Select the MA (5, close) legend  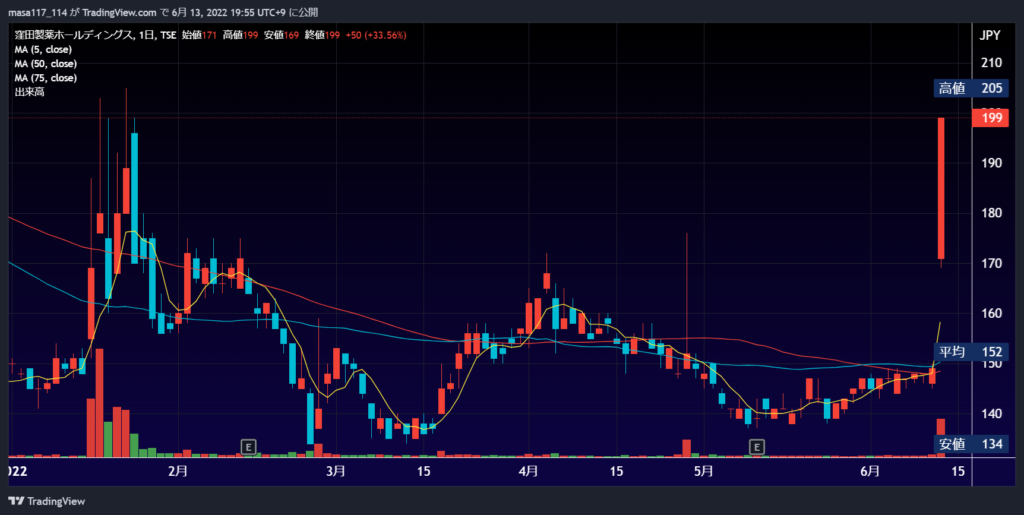click(x=43, y=50)
